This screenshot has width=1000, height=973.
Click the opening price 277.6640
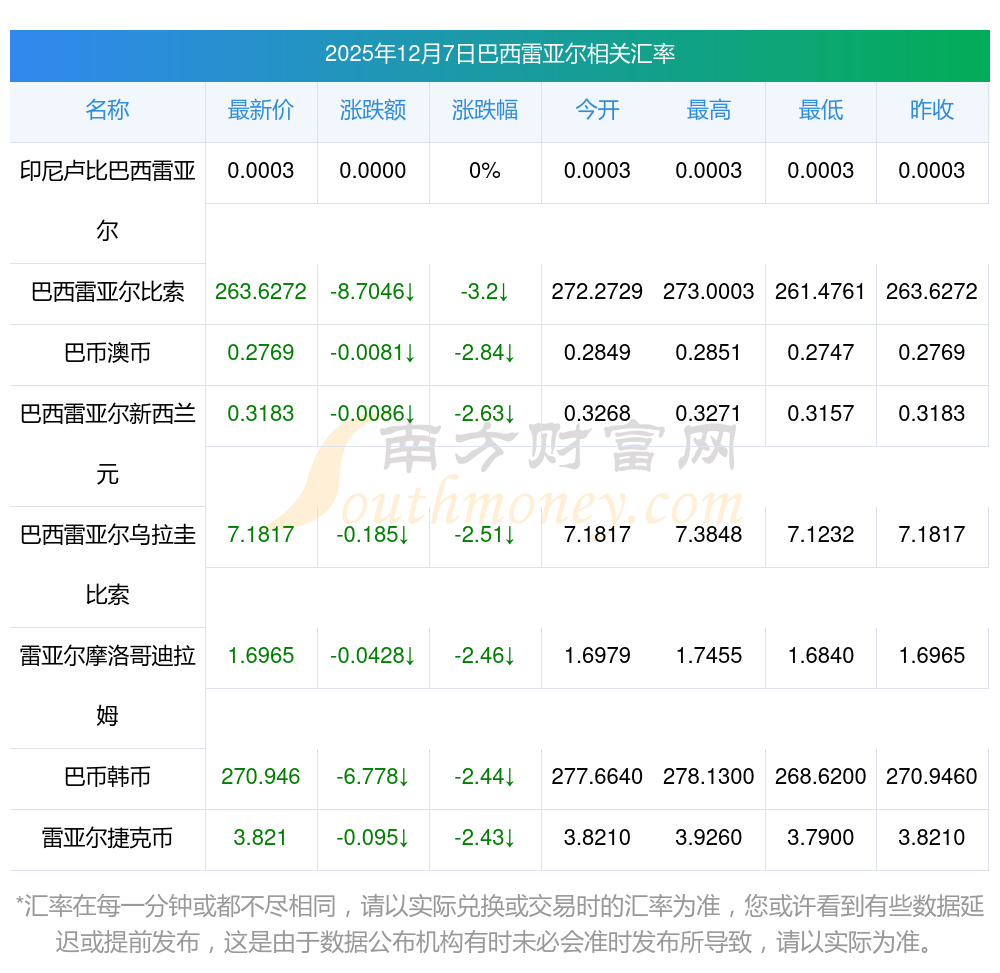597,777
